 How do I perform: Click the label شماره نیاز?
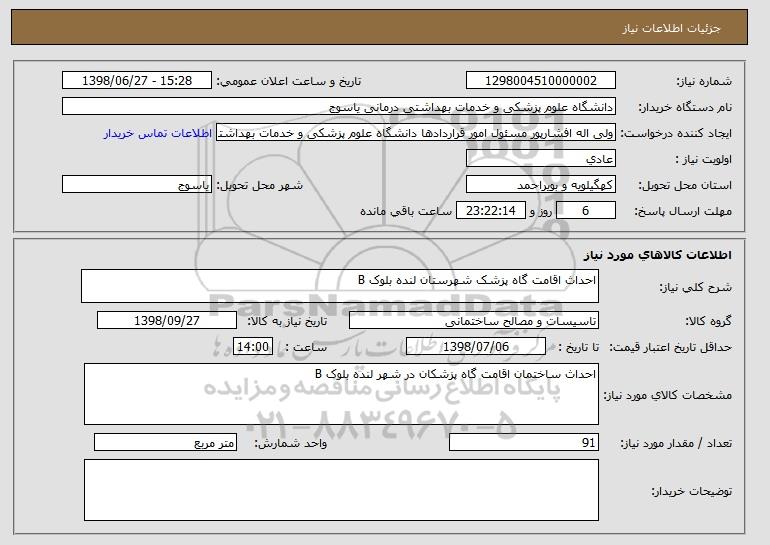click(x=704, y=81)
